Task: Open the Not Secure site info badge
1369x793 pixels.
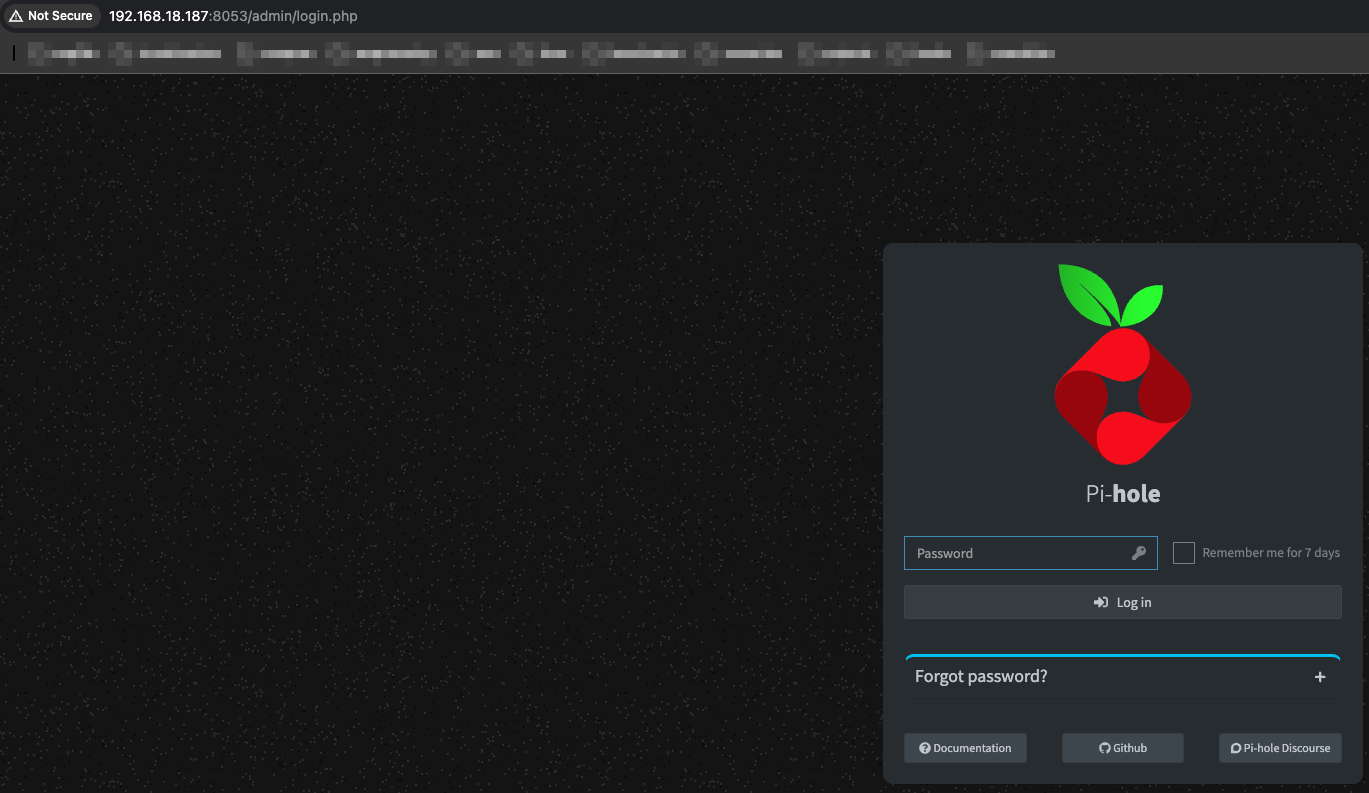Action: pyautogui.click(x=51, y=16)
